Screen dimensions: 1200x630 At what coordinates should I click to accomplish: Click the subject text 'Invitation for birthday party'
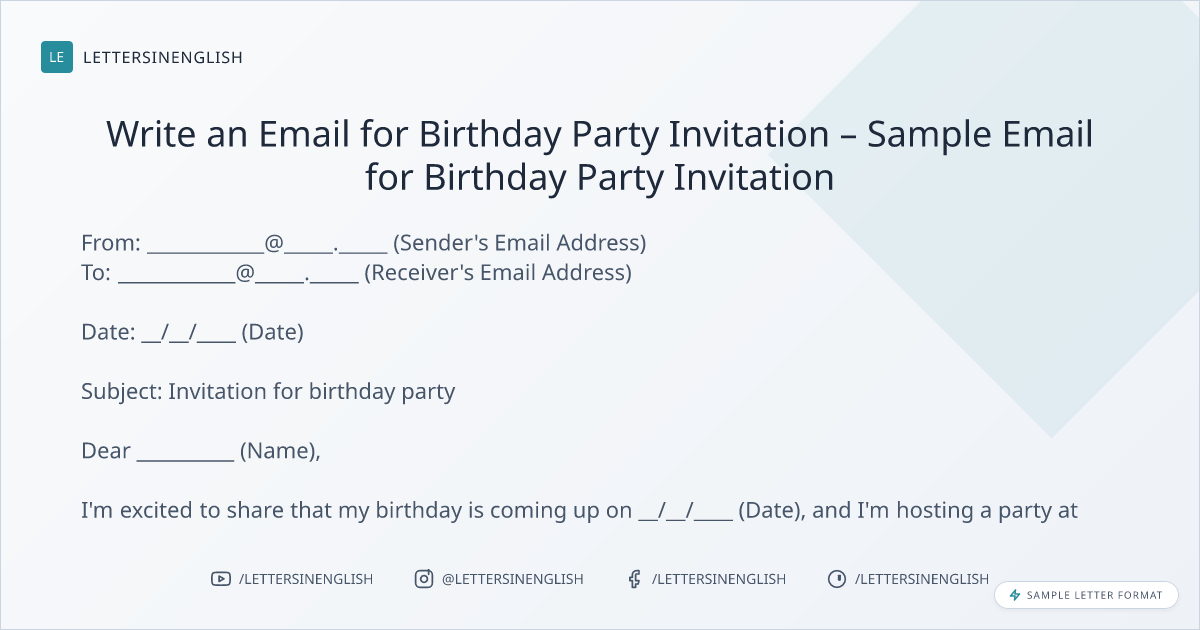pos(311,392)
